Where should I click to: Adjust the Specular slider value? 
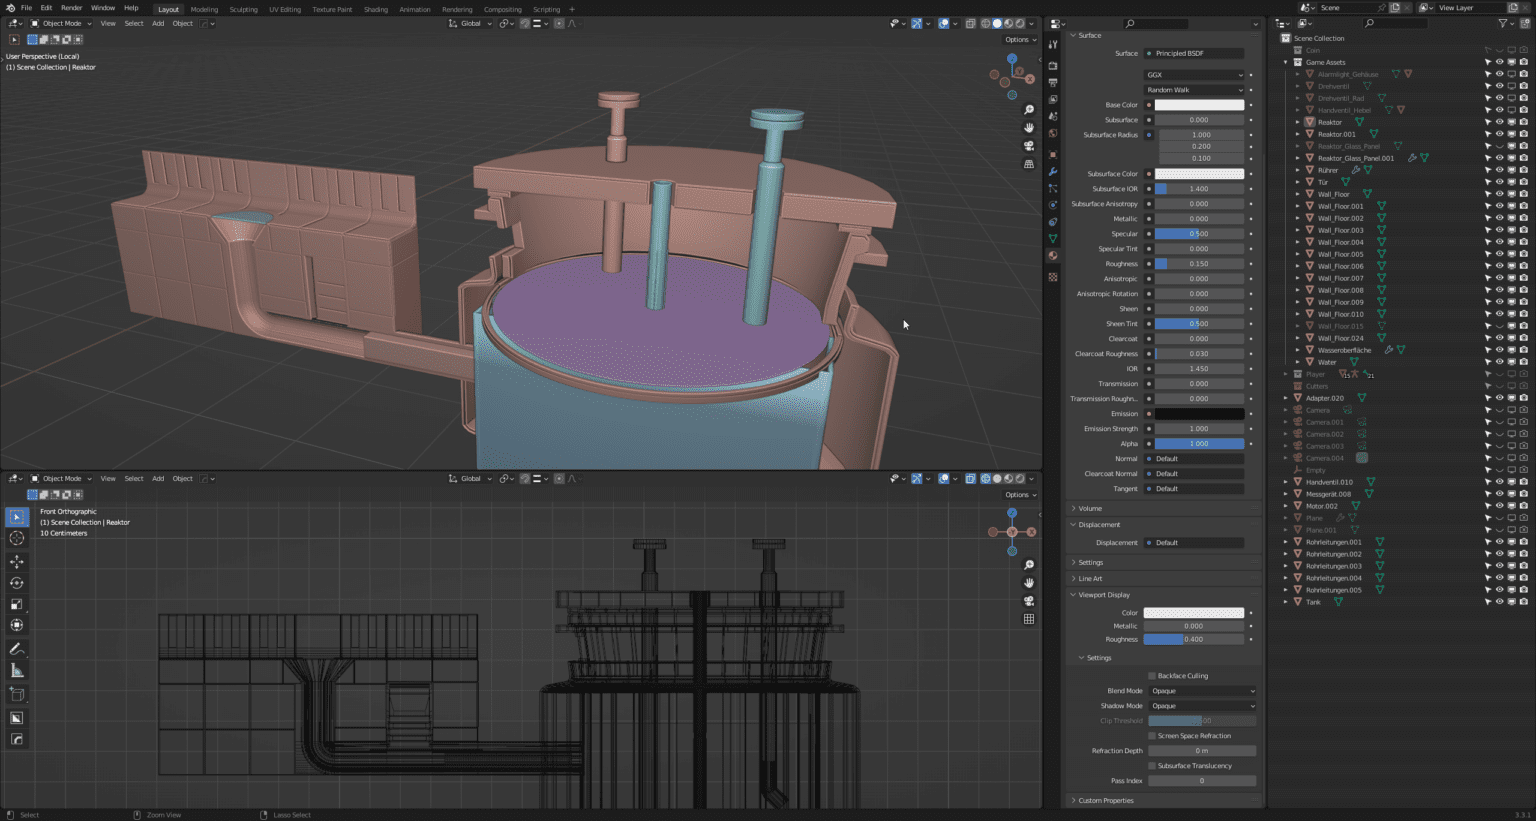pos(1198,234)
